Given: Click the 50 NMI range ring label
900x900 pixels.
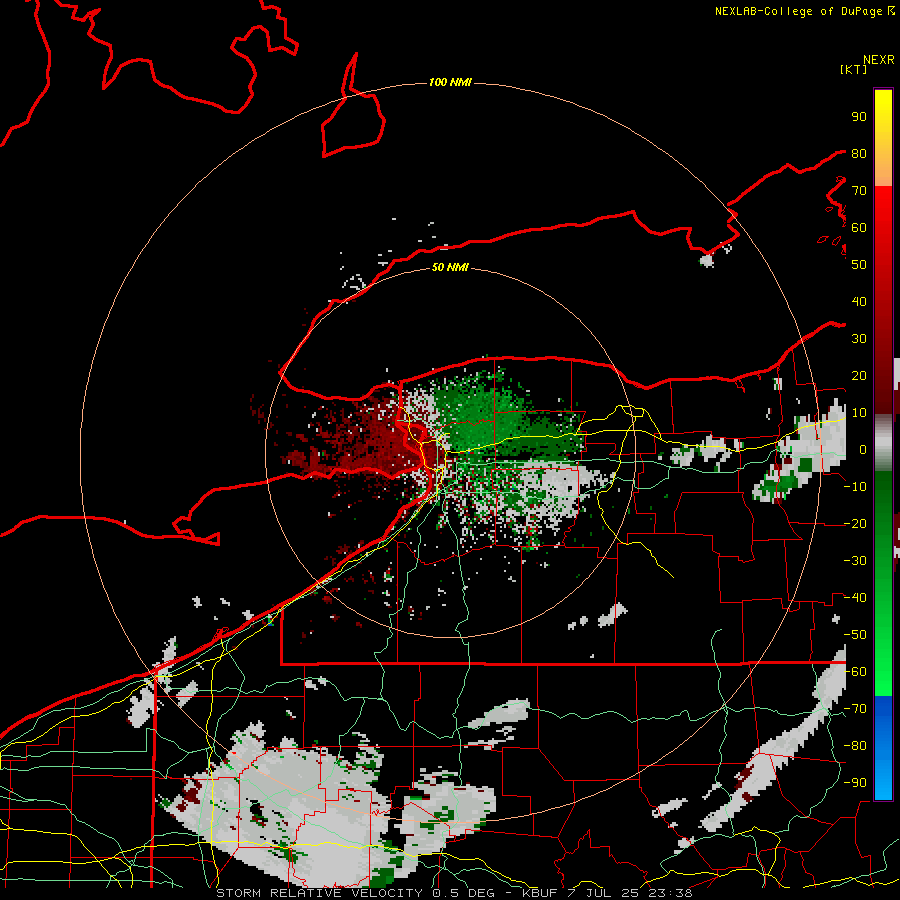Looking at the screenshot, I should (x=450, y=267).
